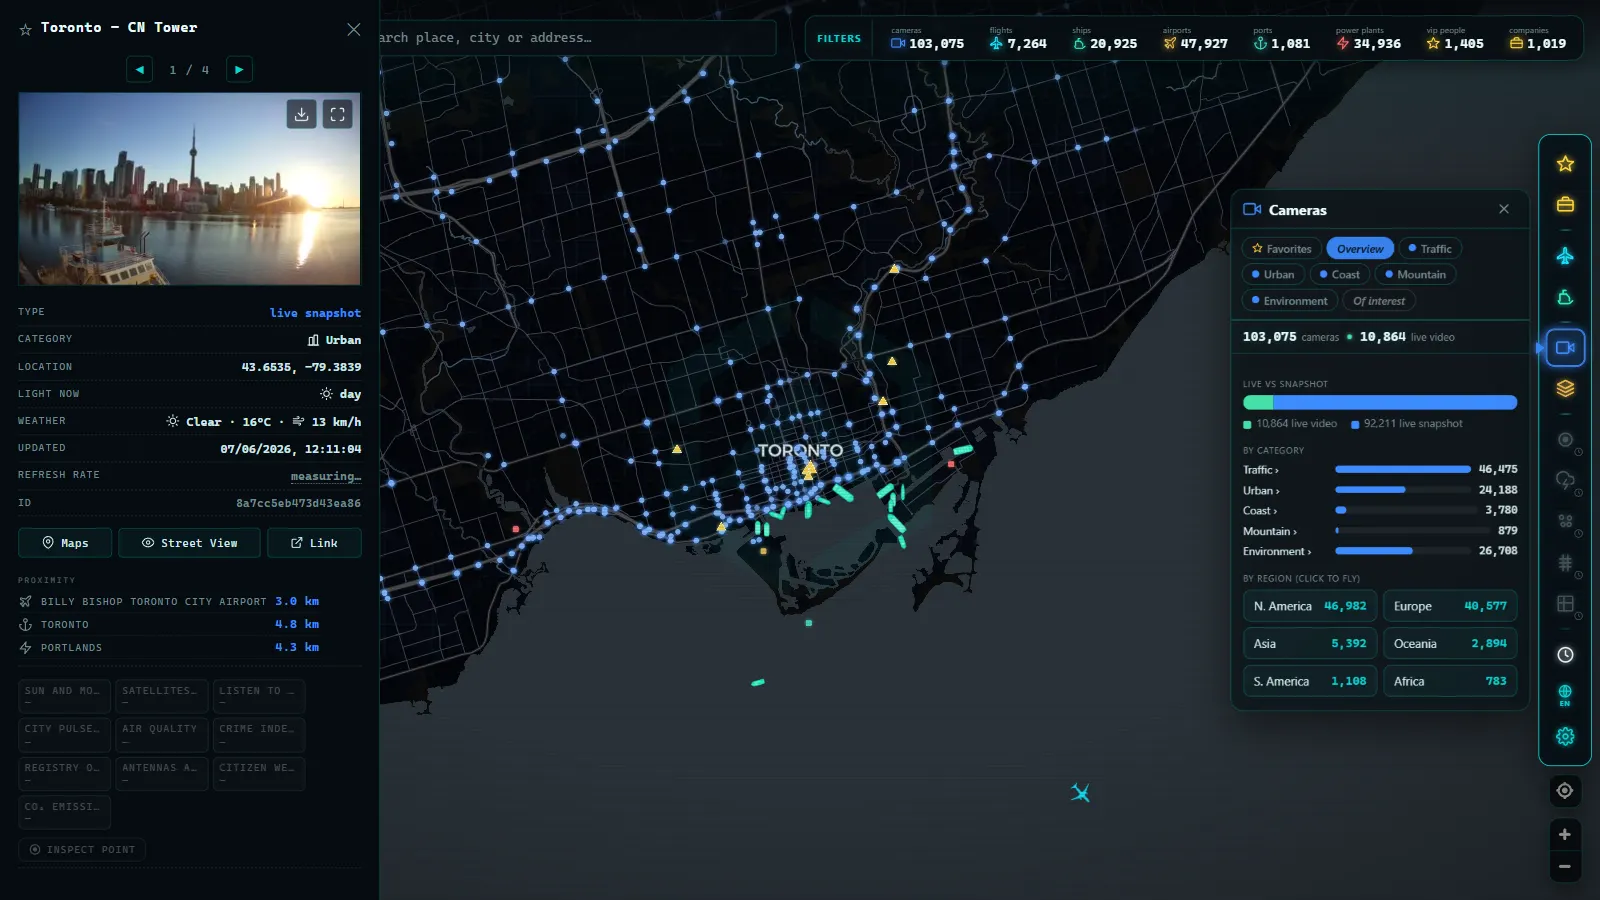Image resolution: width=1600 pixels, height=900 pixels.
Task: Click the live vs snapshot progress bar
Action: pyautogui.click(x=1380, y=403)
